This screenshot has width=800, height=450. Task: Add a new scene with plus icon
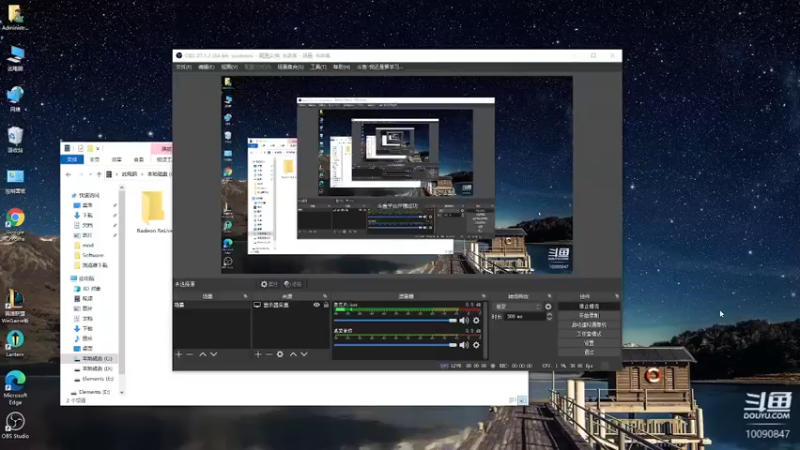click(179, 354)
